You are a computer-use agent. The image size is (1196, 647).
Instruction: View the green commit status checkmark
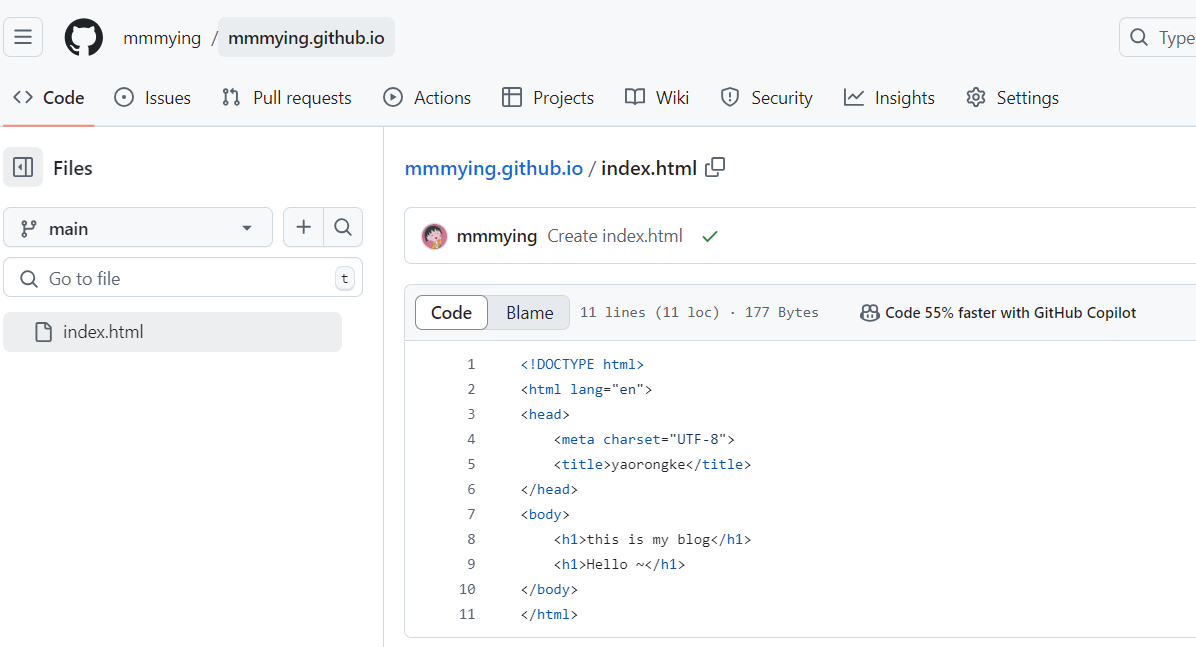(710, 237)
